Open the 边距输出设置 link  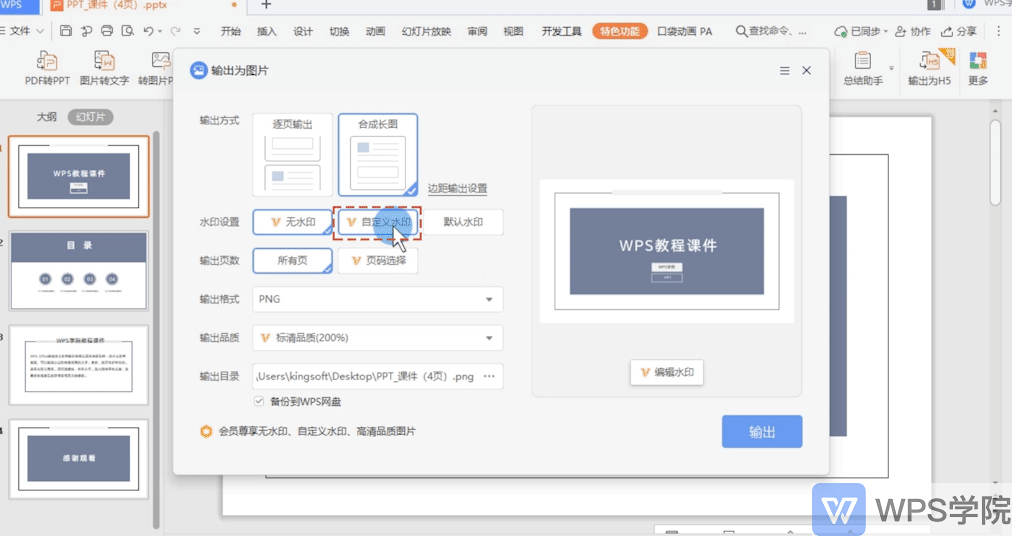(x=457, y=188)
